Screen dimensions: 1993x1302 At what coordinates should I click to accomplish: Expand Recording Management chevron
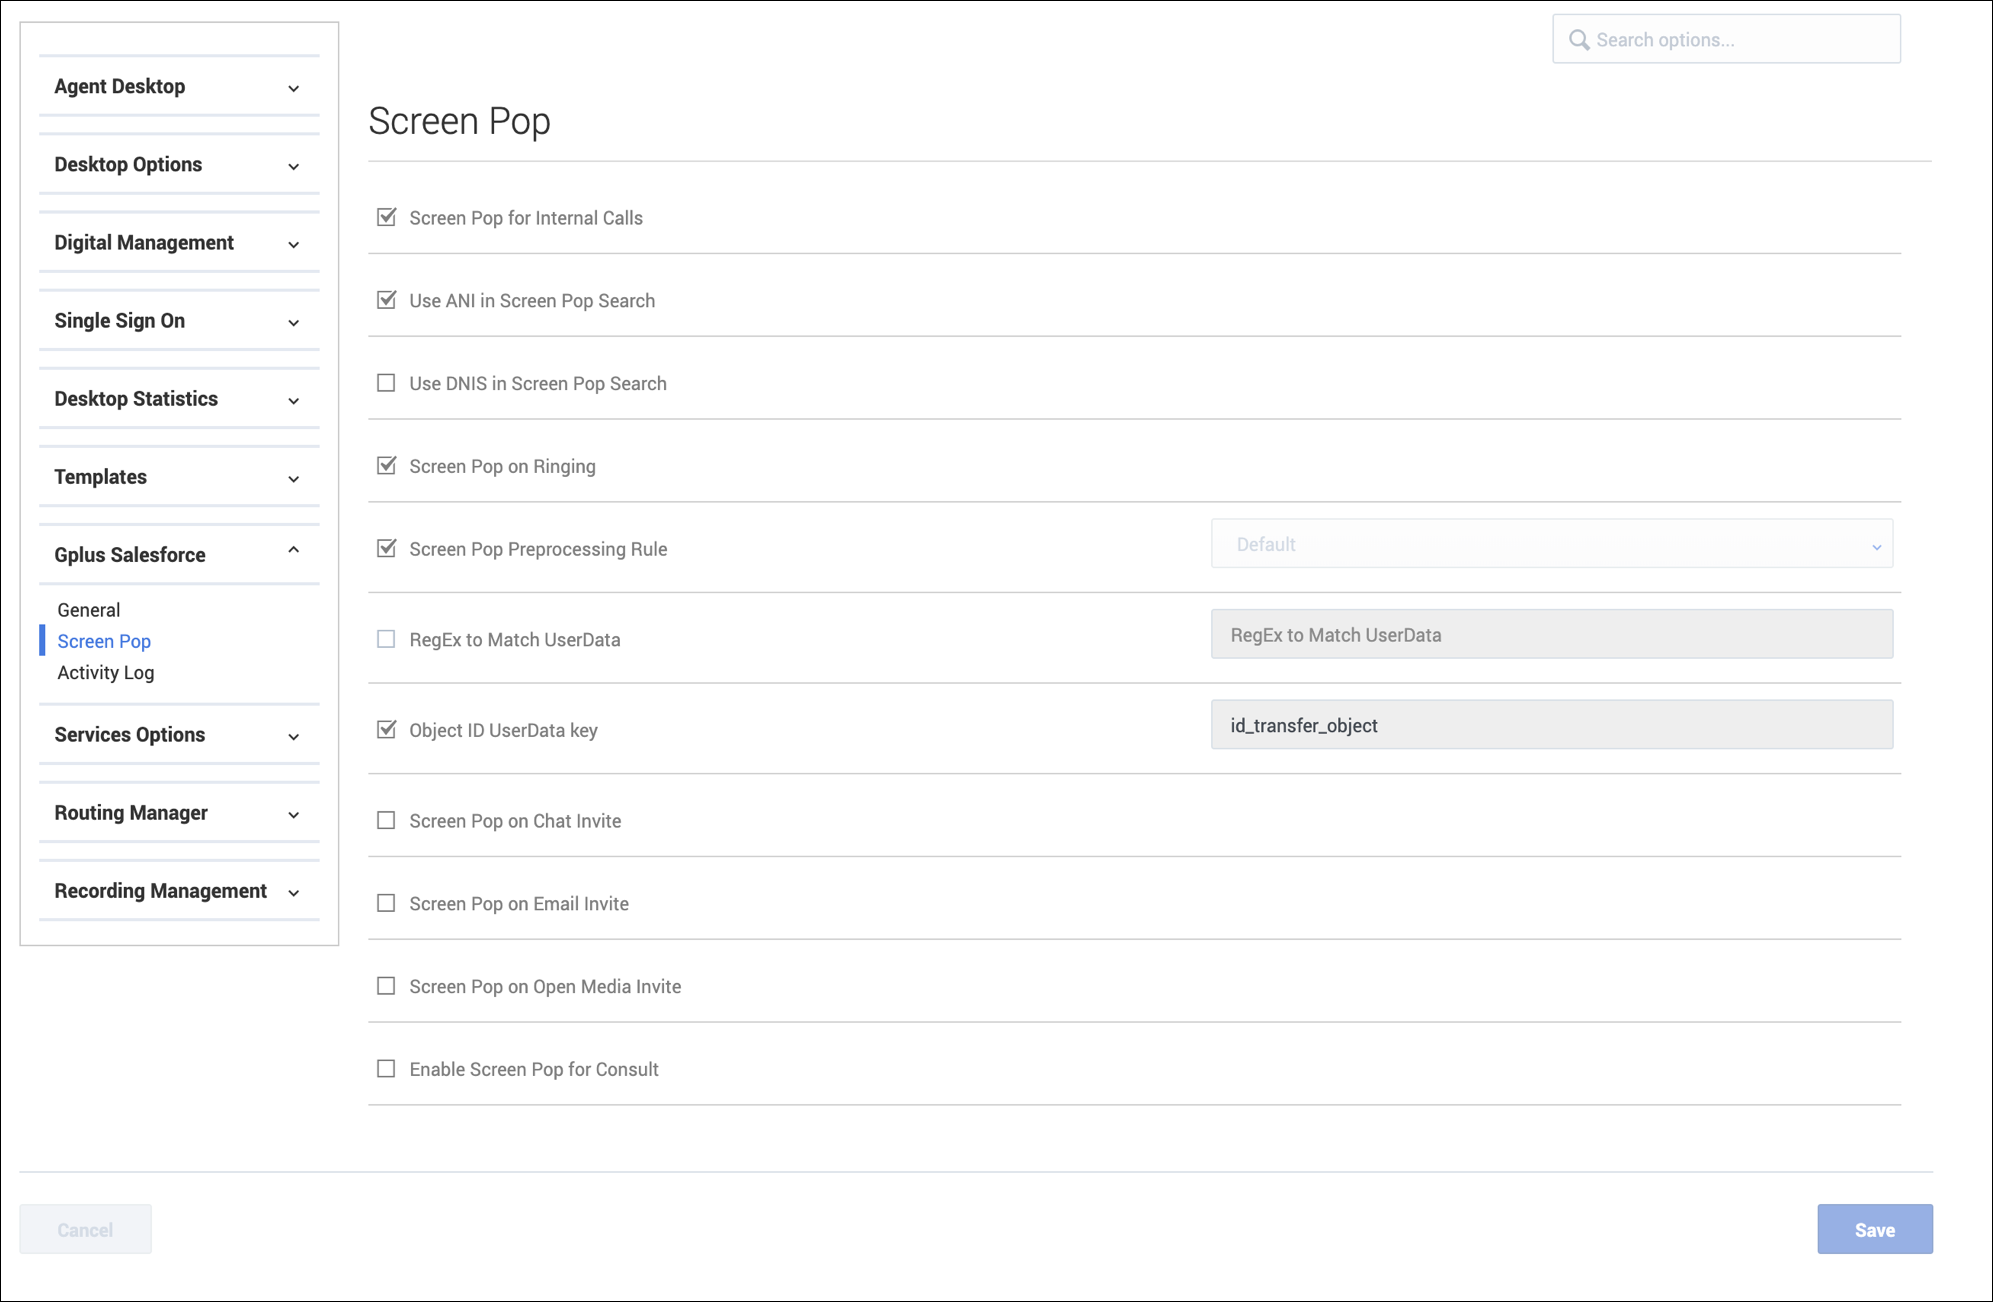point(293,892)
